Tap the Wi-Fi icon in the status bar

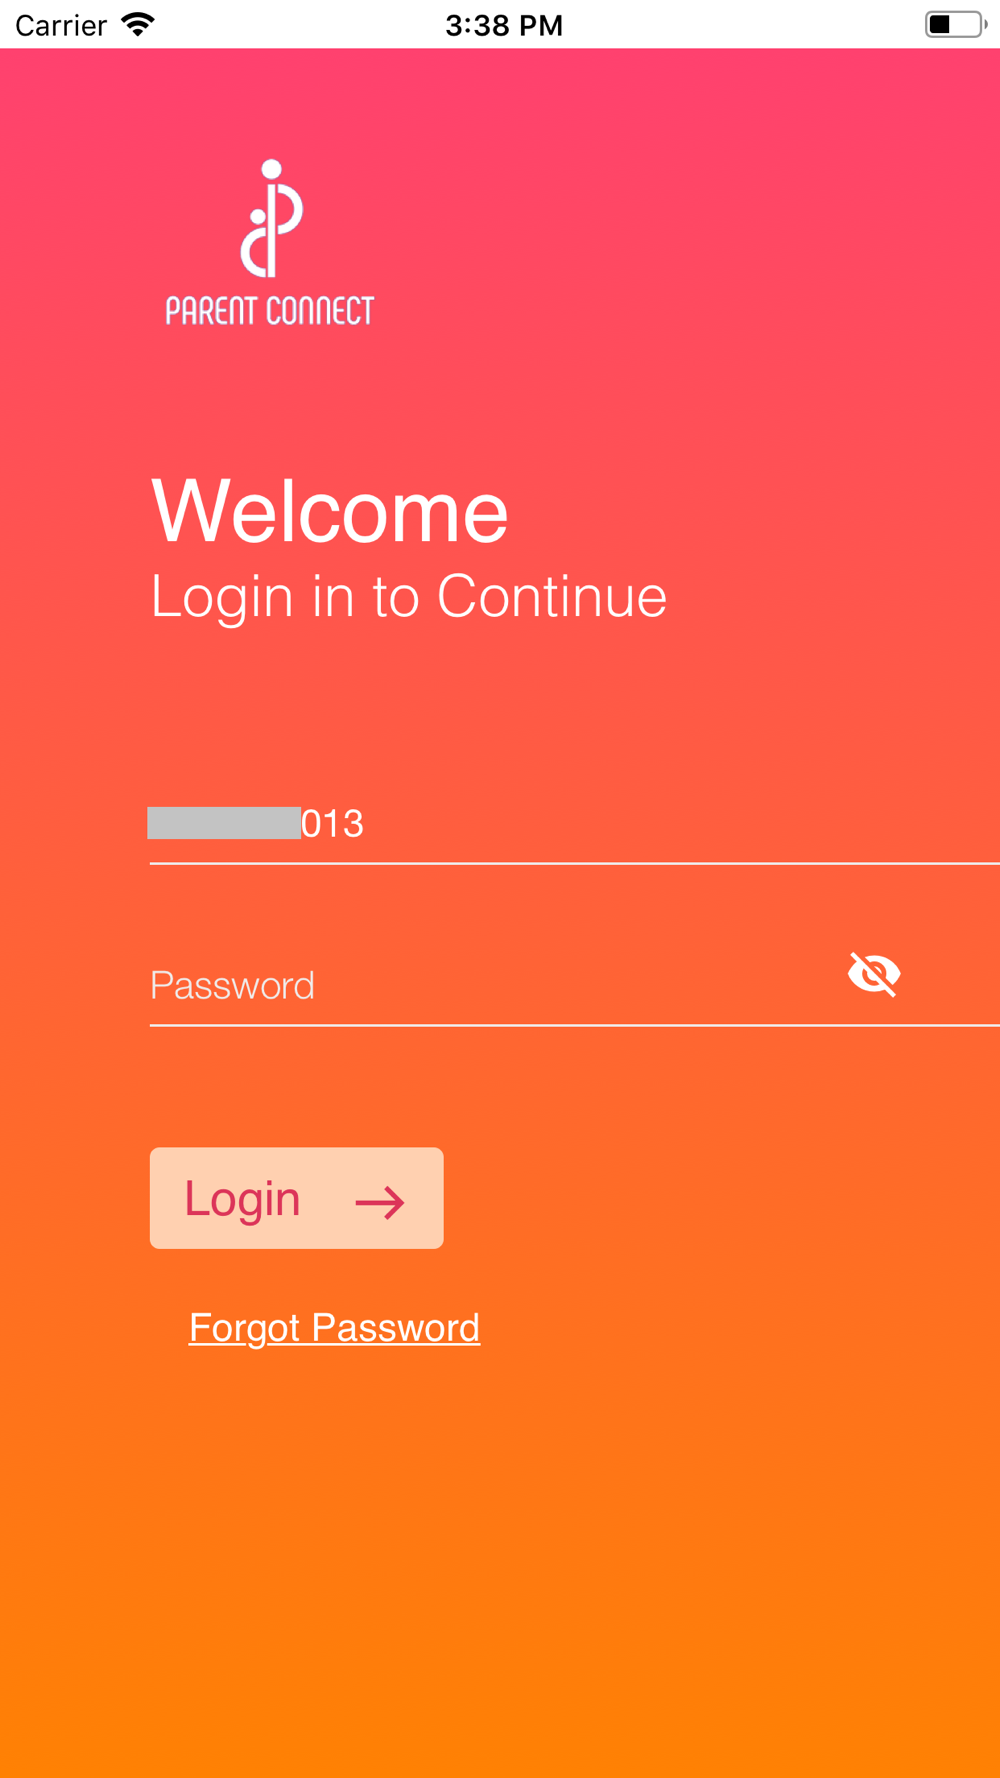coord(138,24)
